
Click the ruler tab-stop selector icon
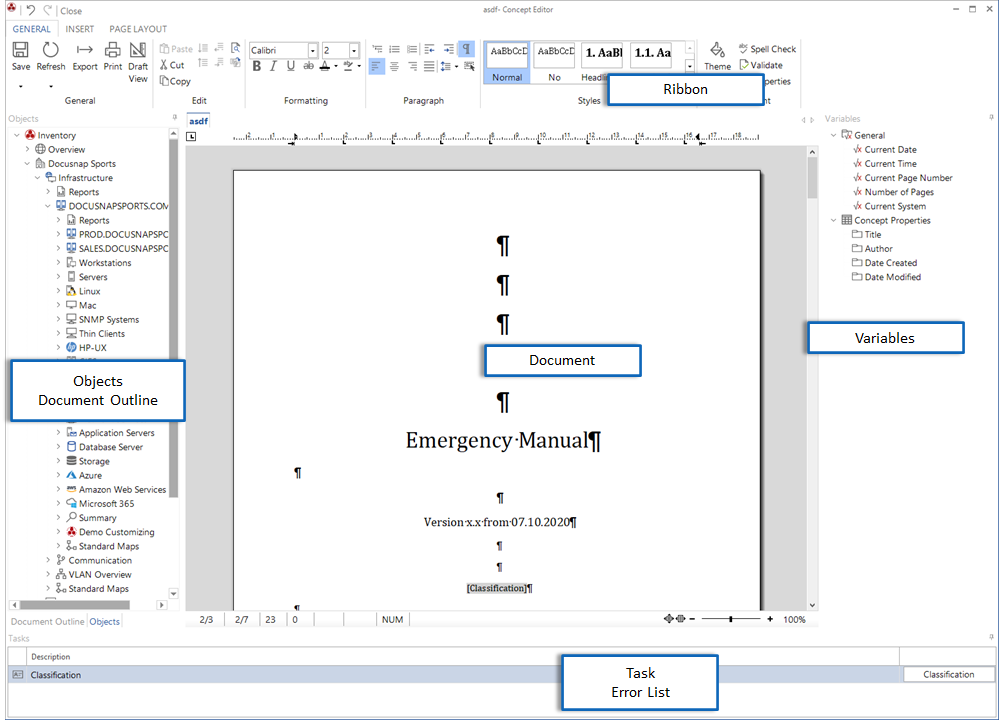191,136
